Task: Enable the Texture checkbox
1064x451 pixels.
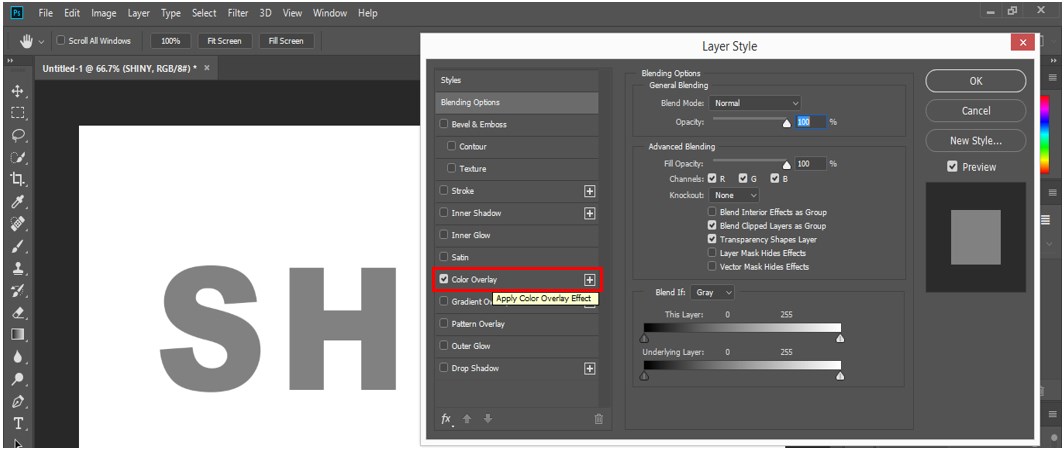Action: pyautogui.click(x=451, y=168)
